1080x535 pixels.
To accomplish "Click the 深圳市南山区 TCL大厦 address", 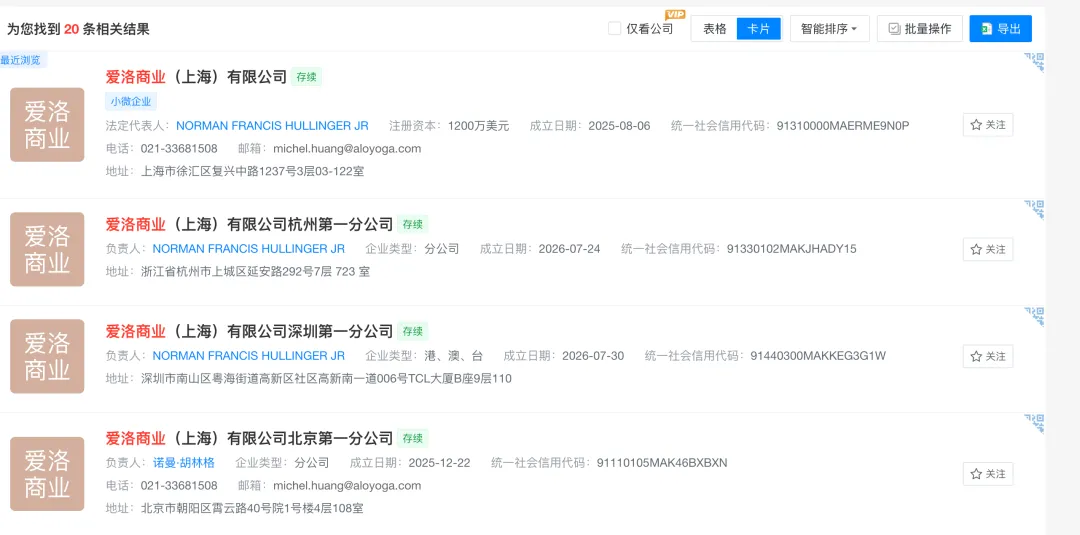I will 326,379.
